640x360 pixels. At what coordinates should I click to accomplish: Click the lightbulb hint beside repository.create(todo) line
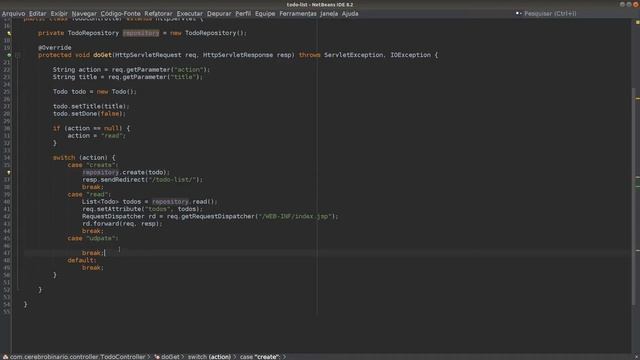click(x=9, y=173)
